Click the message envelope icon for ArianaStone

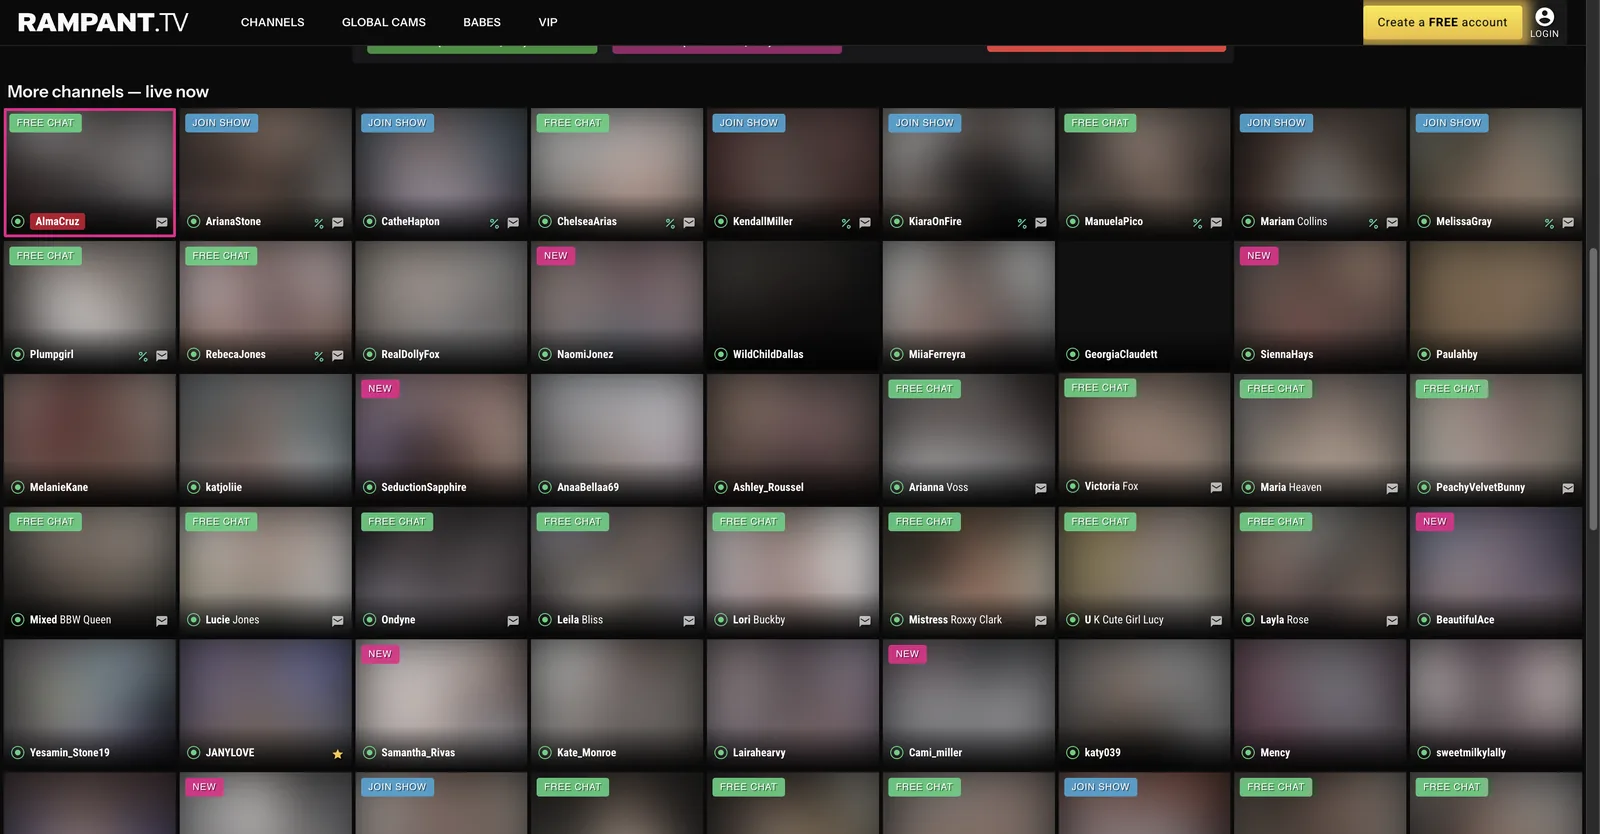coord(338,223)
